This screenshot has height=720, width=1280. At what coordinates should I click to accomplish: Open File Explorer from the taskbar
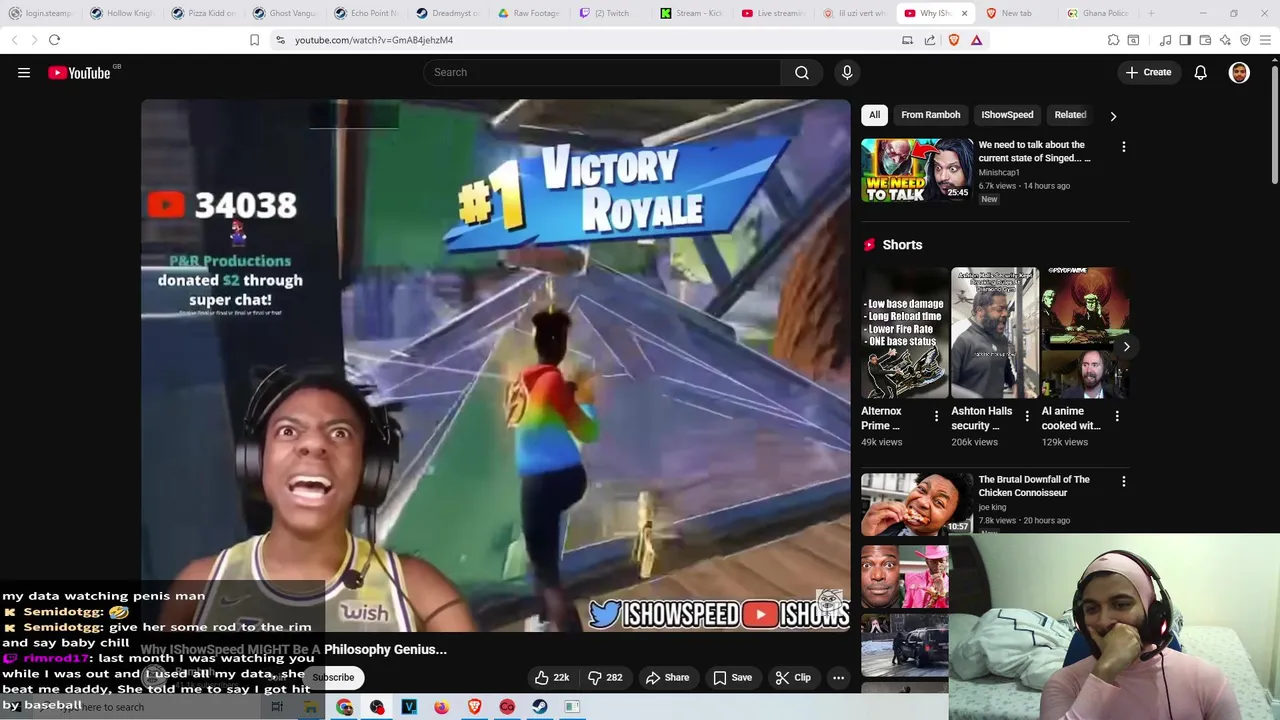coord(311,707)
